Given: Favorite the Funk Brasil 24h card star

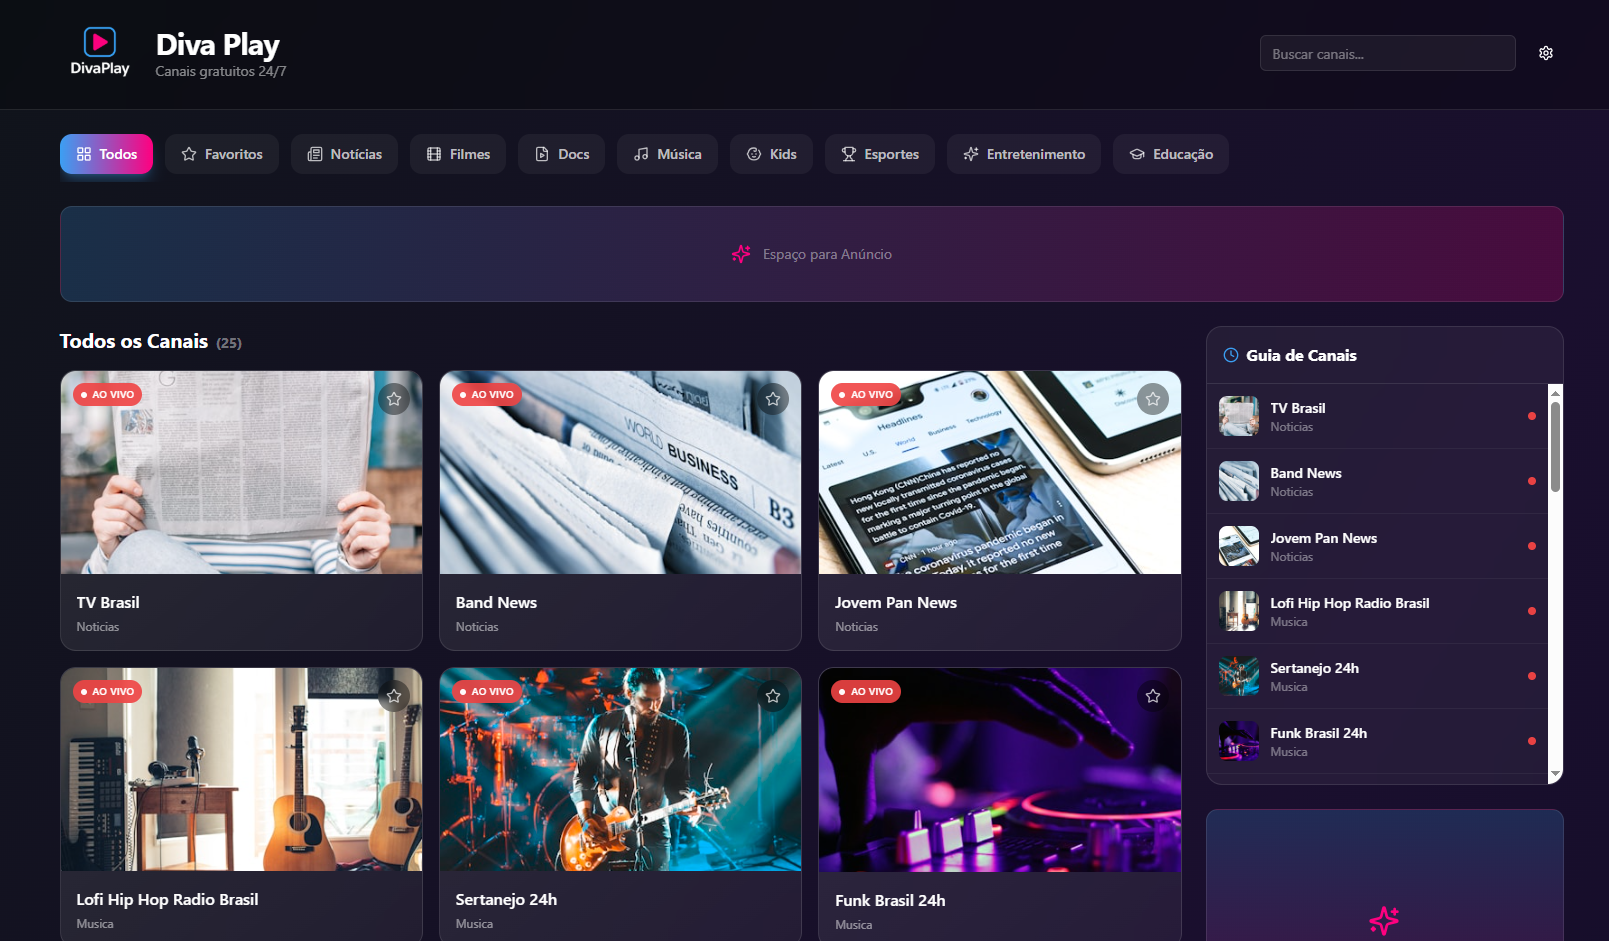Looking at the screenshot, I should [x=1153, y=696].
